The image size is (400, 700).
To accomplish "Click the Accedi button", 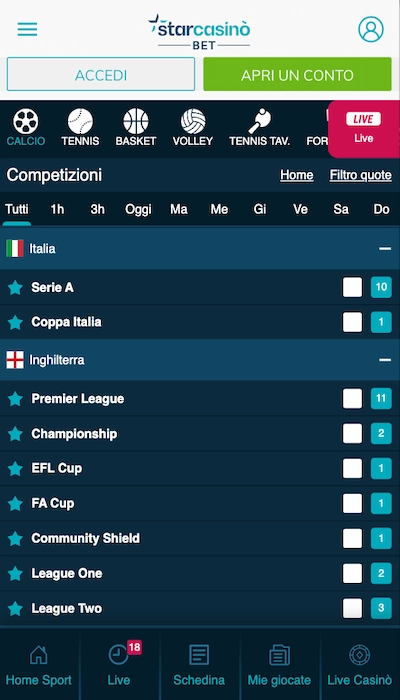I will (101, 74).
